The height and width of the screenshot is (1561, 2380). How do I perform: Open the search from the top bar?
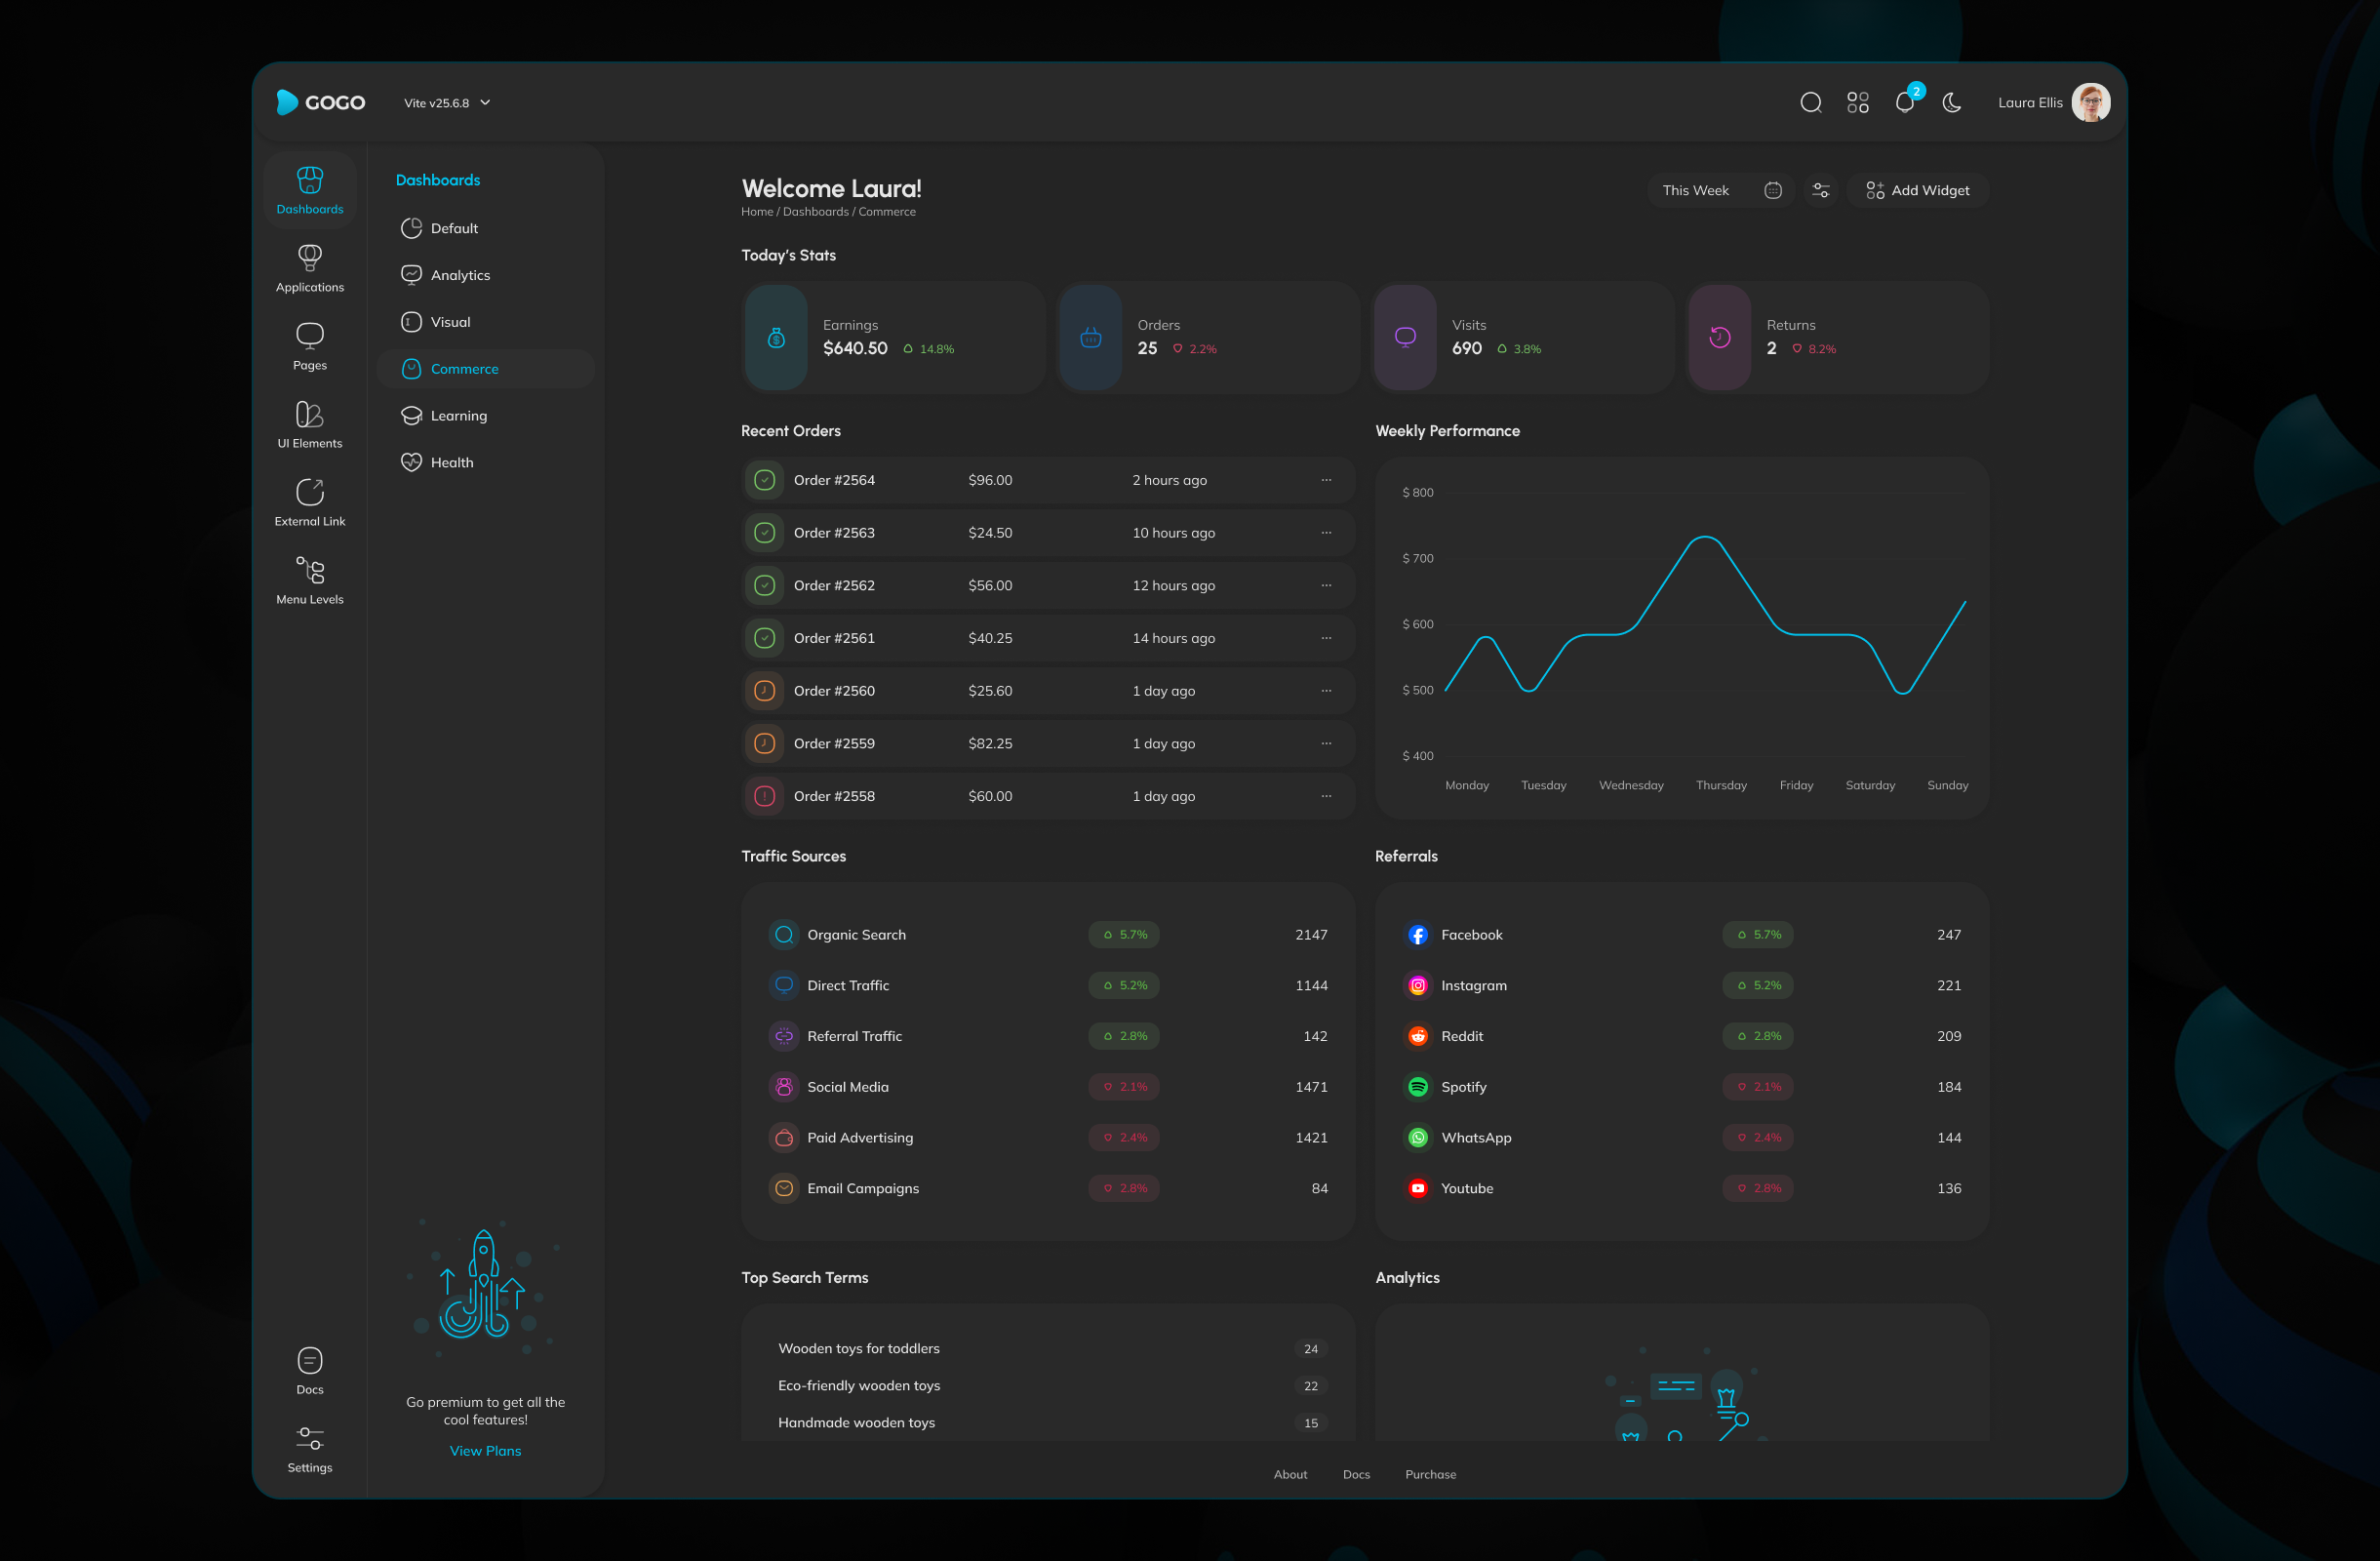(1810, 102)
